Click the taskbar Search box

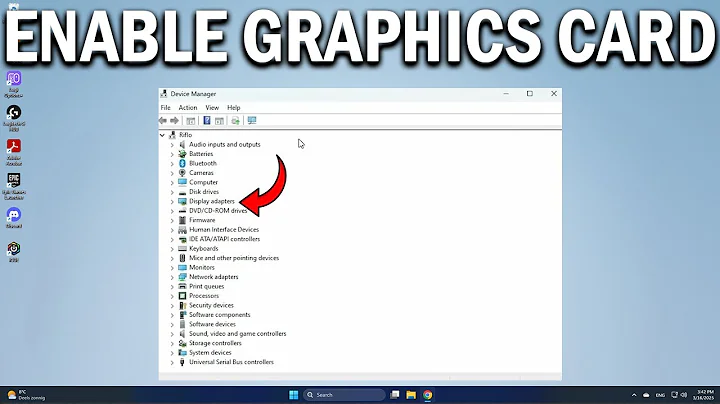coord(344,395)
